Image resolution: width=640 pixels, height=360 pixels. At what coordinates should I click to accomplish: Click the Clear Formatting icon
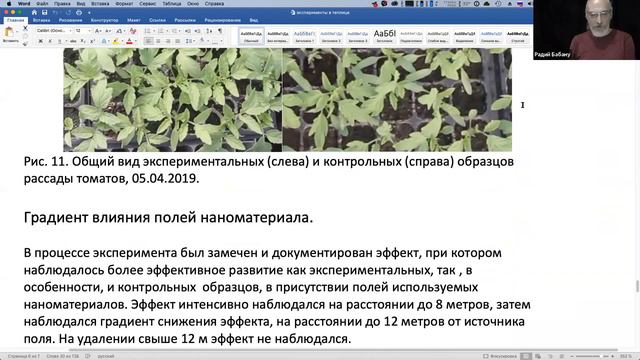133,31
